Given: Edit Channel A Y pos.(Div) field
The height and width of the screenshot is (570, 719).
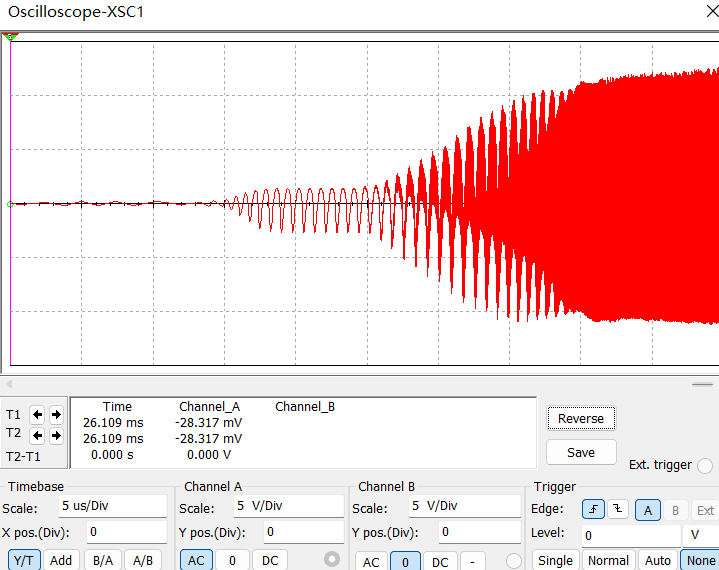Looking at the screenshot, I should tap(304, 532).
